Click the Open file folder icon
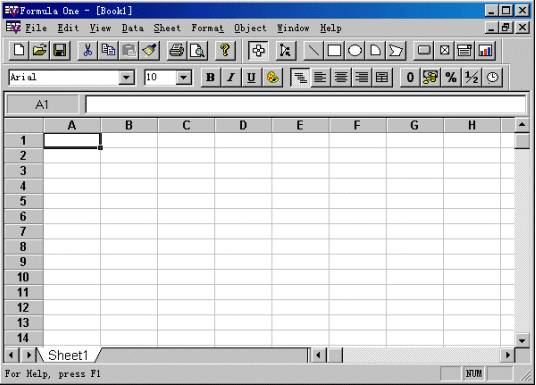The height and width of the screenshot is (385, 536). [40, 51]
